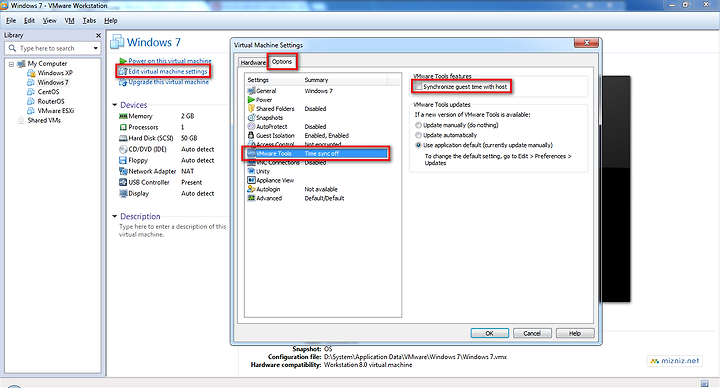Close the Library panel
This screenshot has width=720, height=388.
(x=98, y=35)
